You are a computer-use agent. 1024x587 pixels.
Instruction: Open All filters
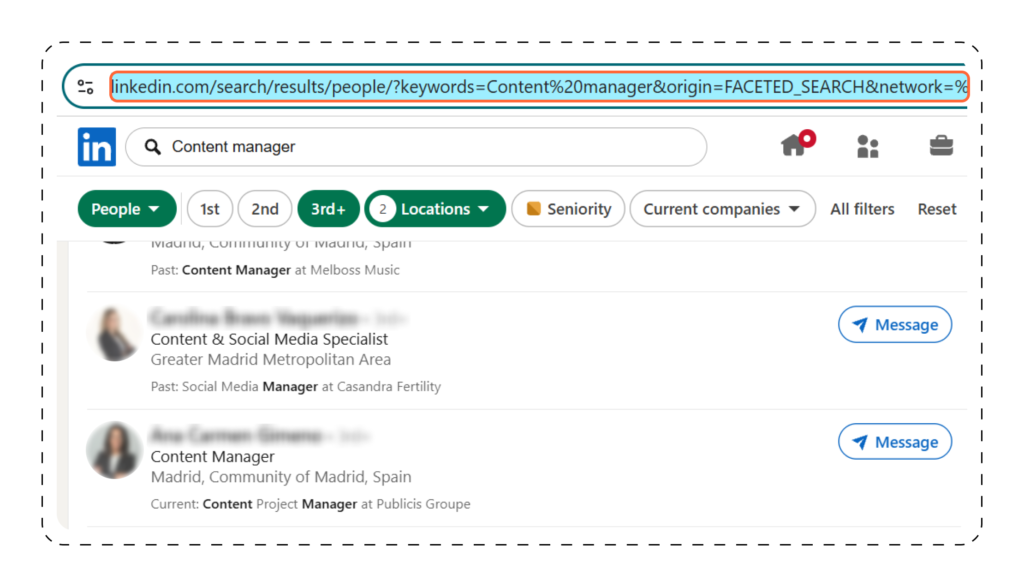(862, 209)
